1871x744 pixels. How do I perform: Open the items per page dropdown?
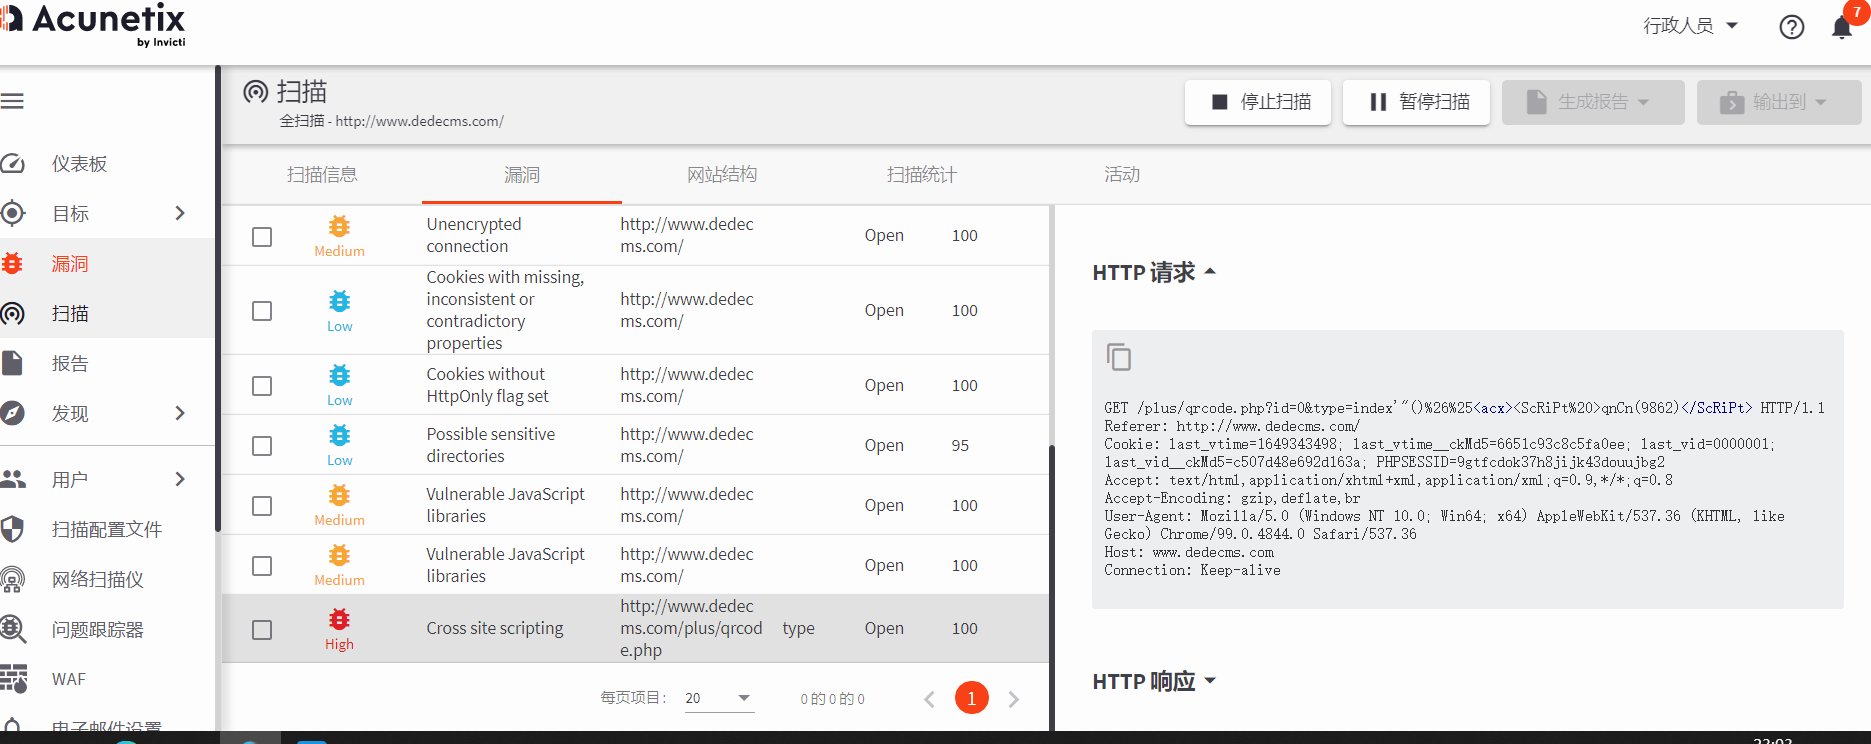click(x=719, y=698)
